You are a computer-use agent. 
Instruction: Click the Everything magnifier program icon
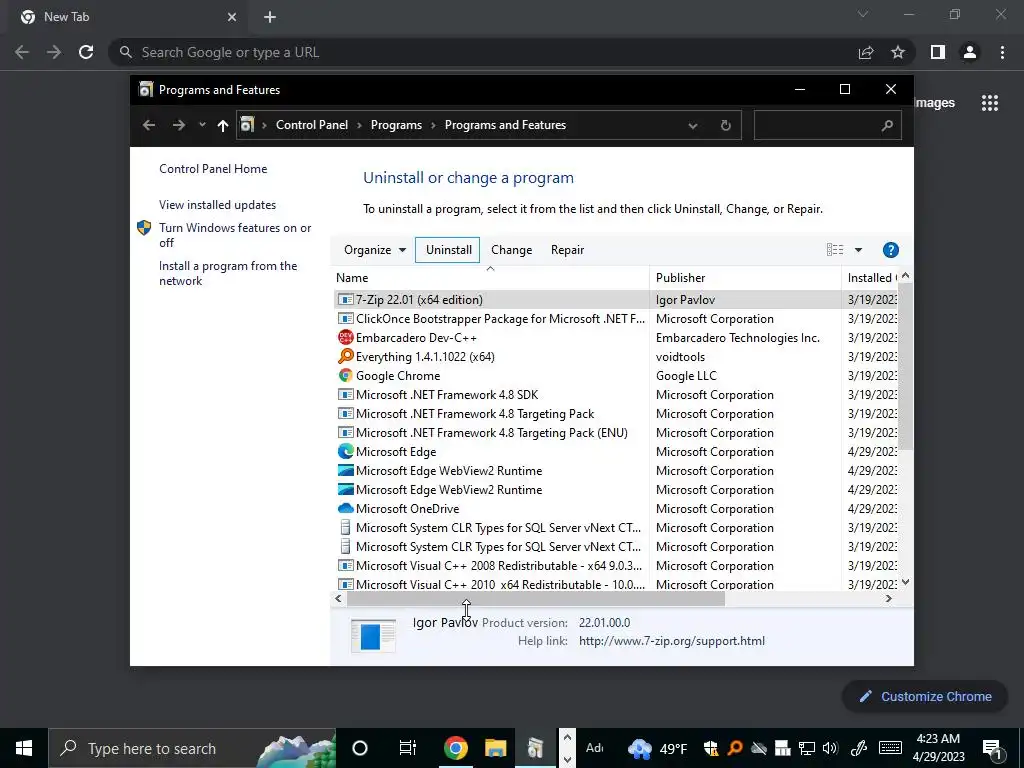[345, 357]
